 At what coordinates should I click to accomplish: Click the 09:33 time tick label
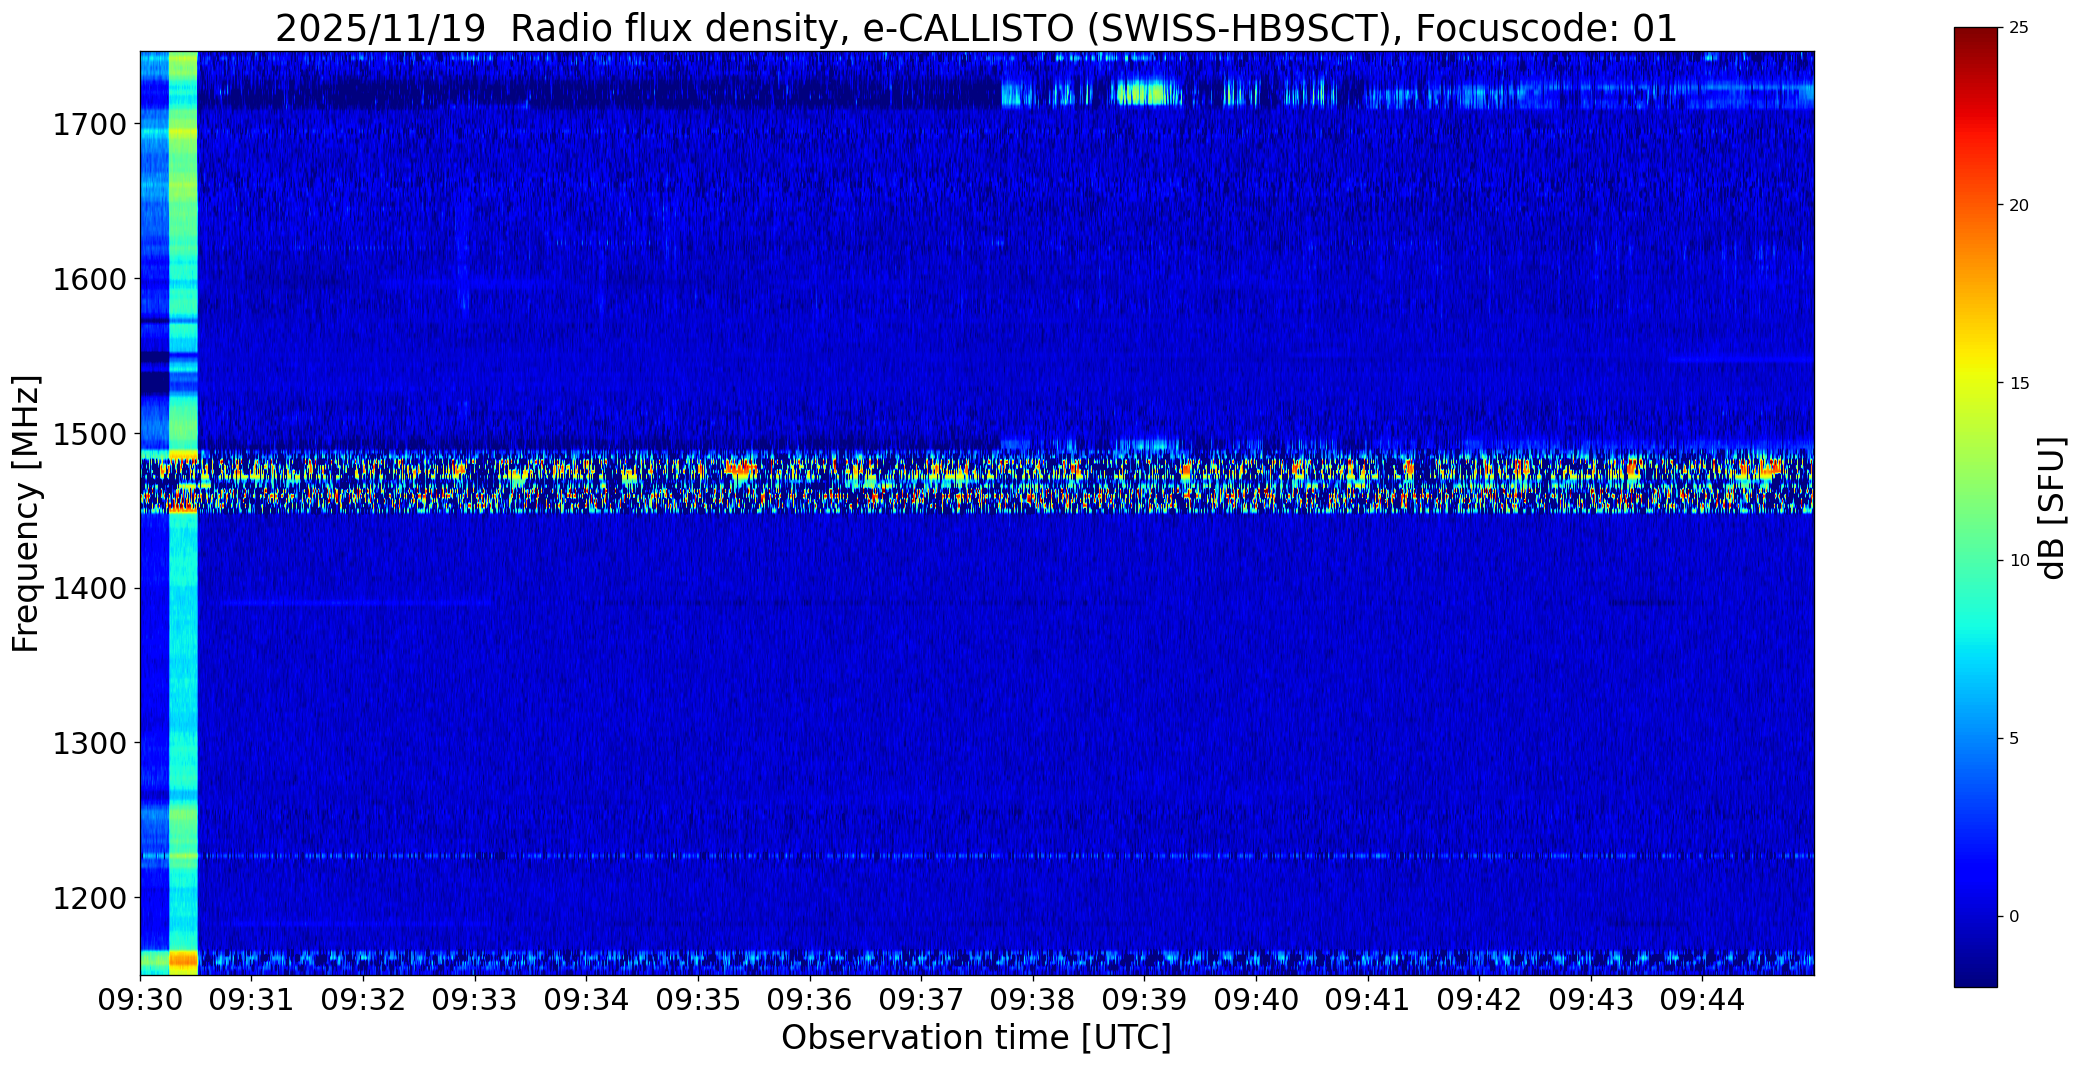click(475, 1000)
